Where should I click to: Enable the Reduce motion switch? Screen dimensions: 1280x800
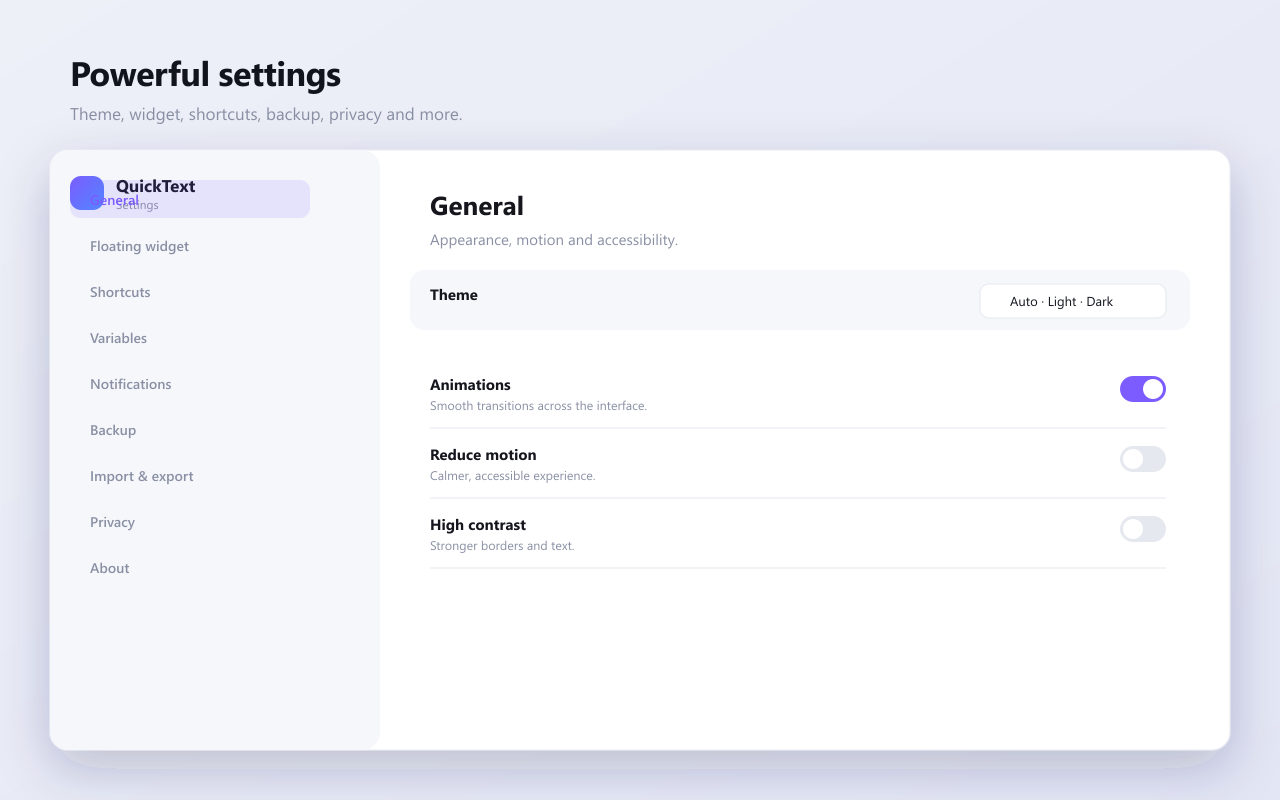(x=1143, y=459)
